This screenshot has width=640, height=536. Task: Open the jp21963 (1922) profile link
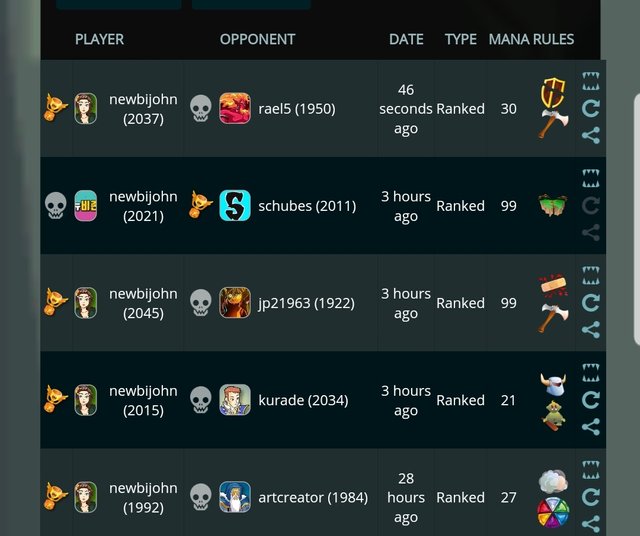coord(307,303)
